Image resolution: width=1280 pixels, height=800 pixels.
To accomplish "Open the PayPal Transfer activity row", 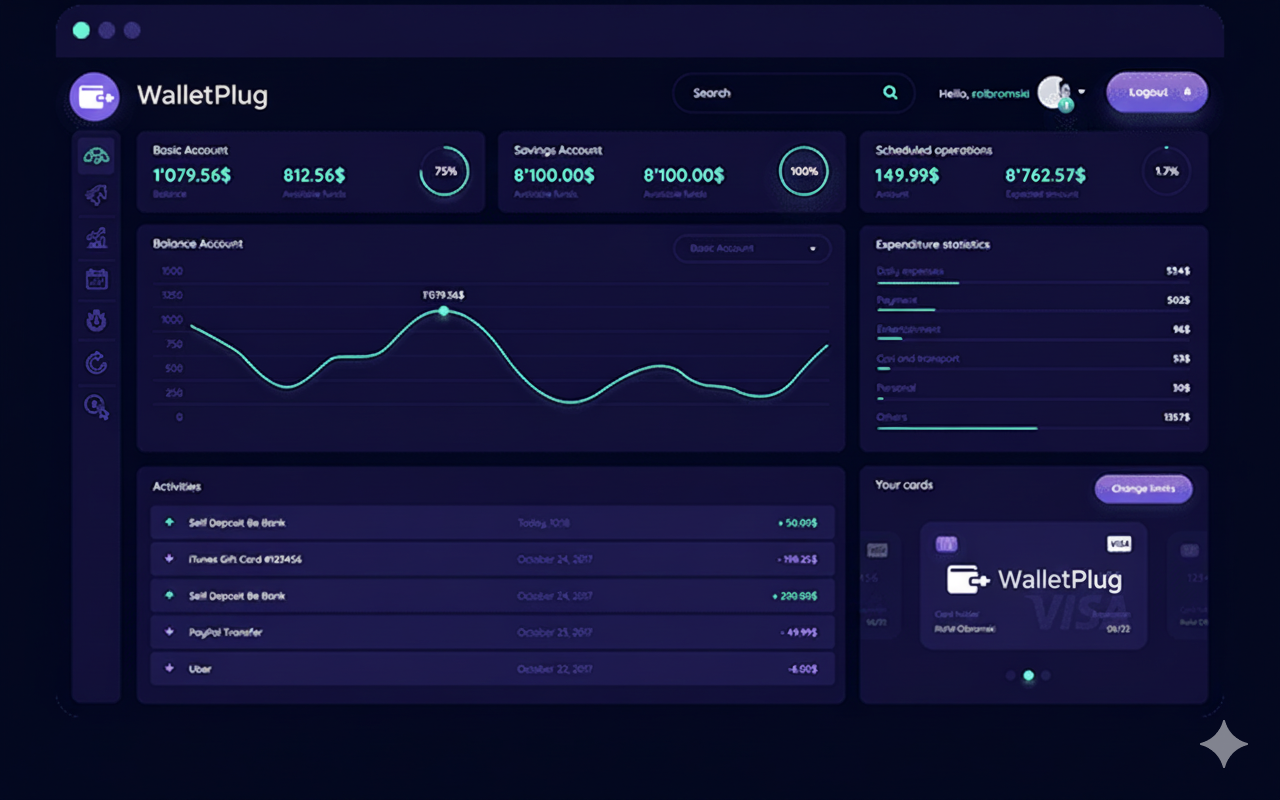I will coord(492,632).
